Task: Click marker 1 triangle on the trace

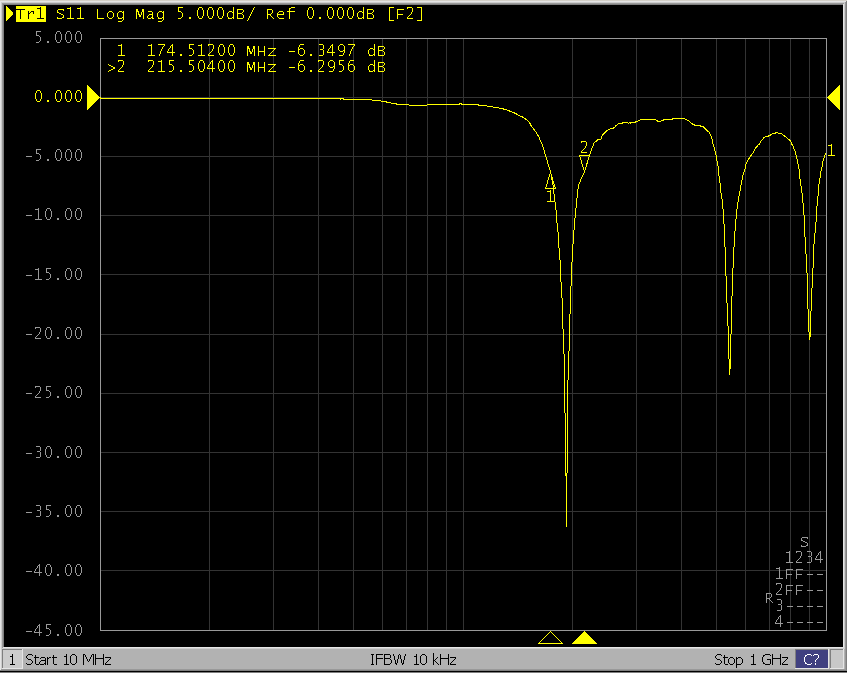Action: coord(550,183)
